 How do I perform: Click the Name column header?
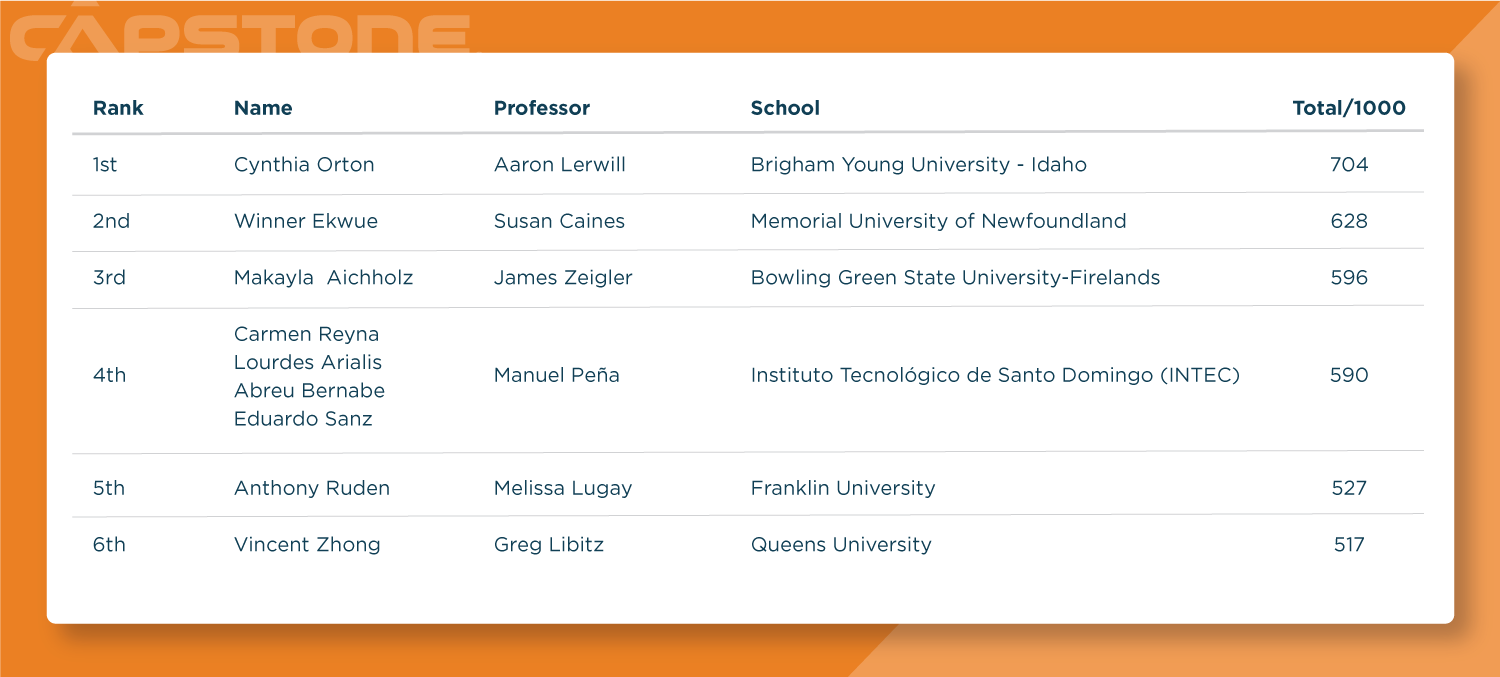coord(263,108)
